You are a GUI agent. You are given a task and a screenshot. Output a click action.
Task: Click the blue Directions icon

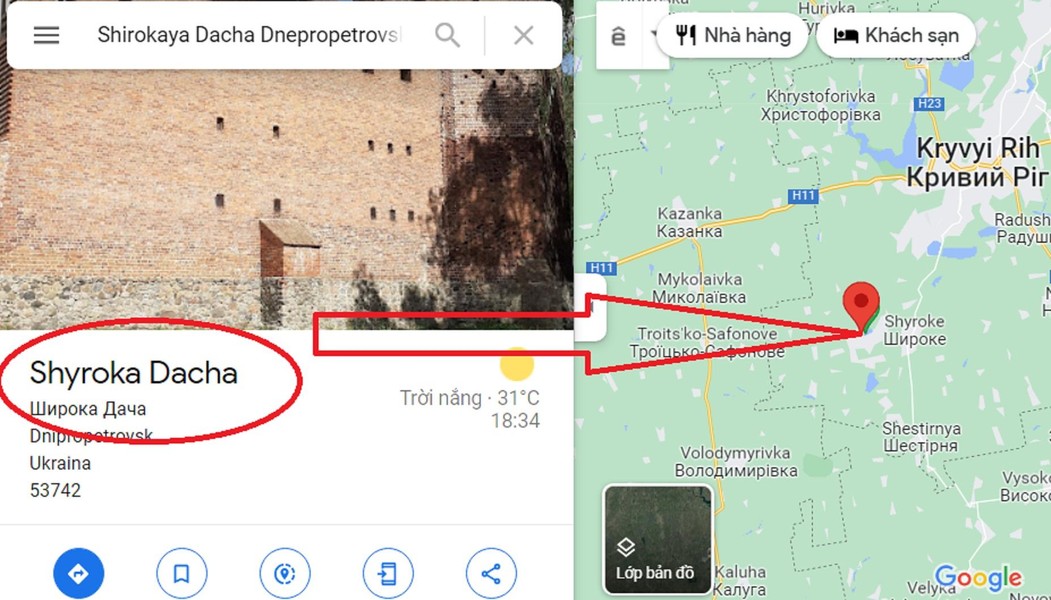(x=78, y=573)
